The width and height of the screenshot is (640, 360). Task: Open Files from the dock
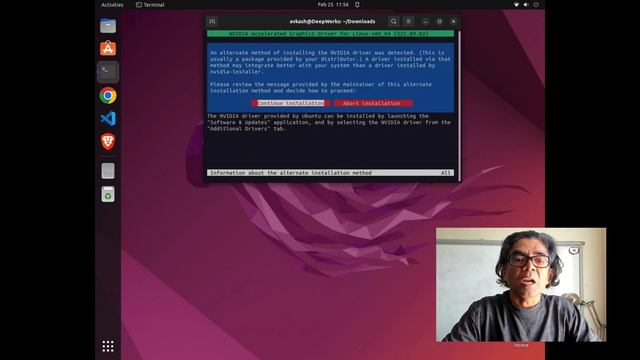pyautogui.click(x=108, y=26)
